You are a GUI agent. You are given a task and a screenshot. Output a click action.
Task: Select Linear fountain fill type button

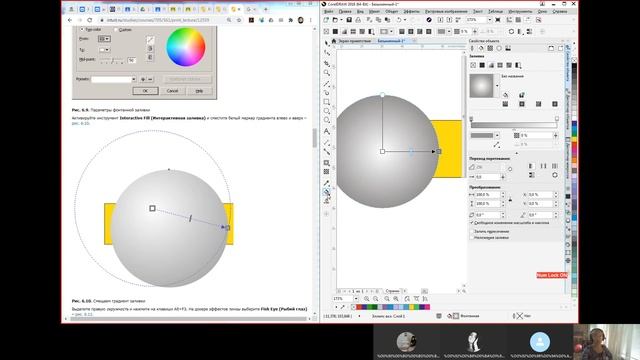[505, 104]
